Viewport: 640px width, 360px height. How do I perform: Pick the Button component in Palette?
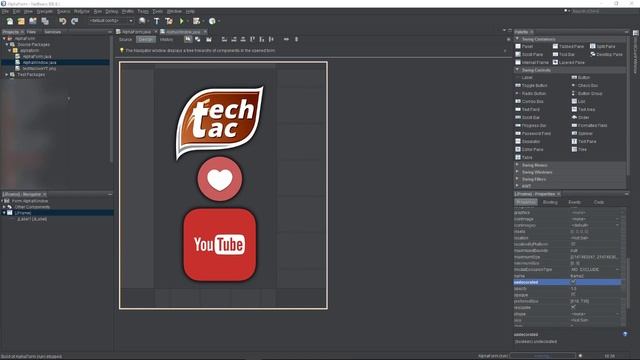pos(581,78)
